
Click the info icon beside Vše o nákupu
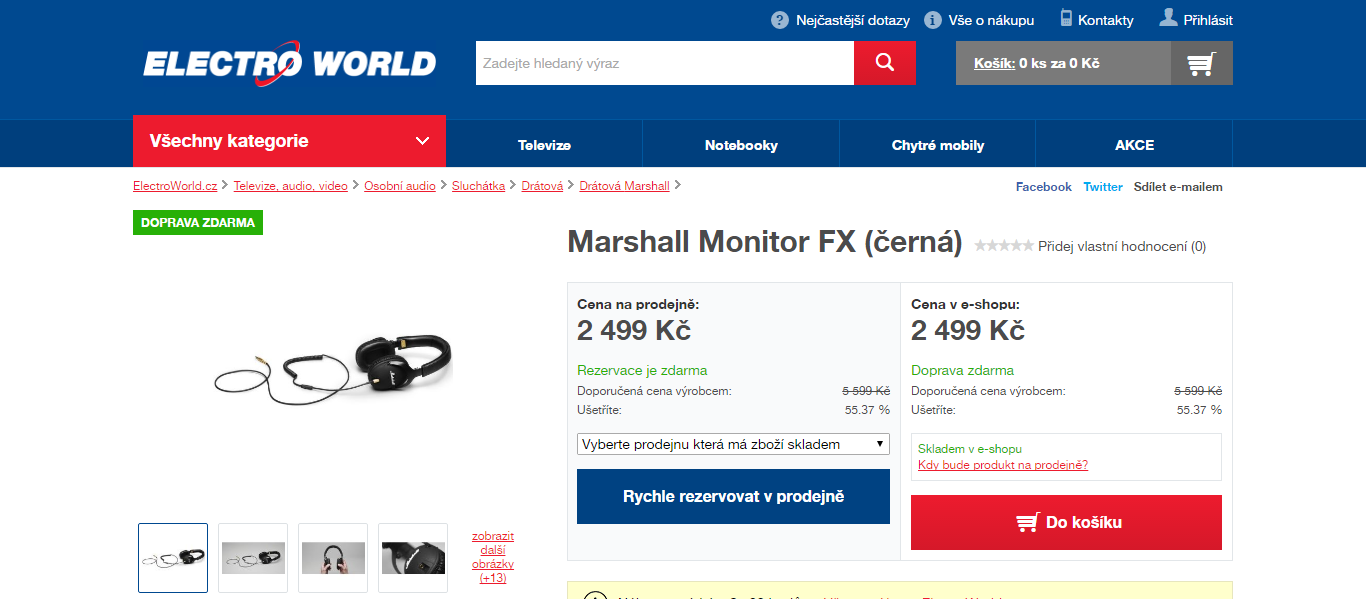pos(933,20)
